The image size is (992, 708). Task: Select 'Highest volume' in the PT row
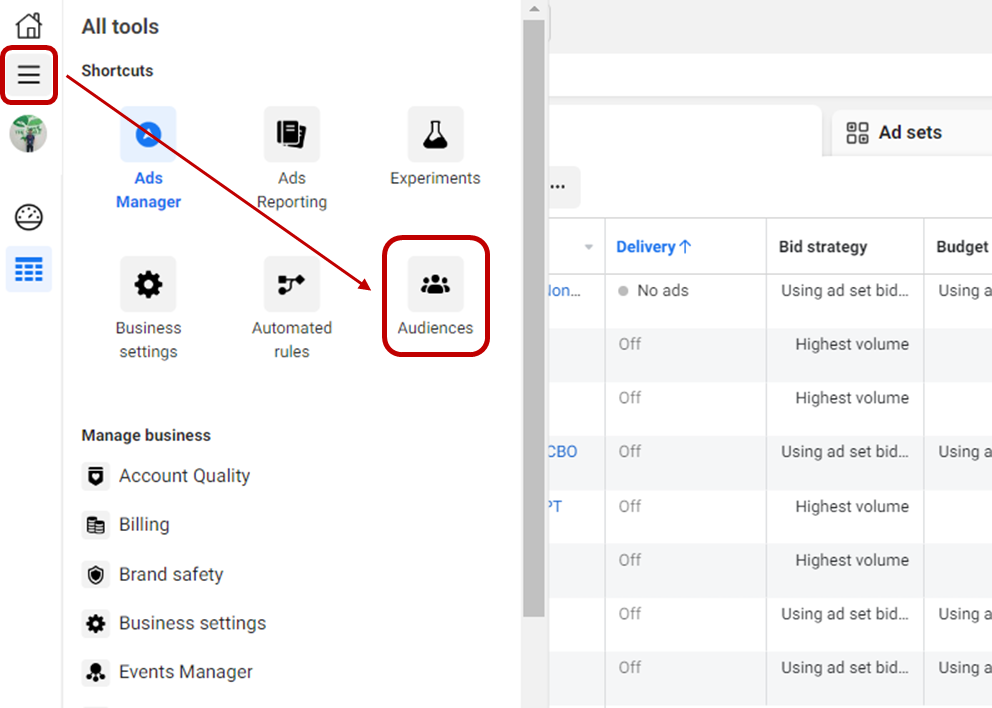point(852,506)
